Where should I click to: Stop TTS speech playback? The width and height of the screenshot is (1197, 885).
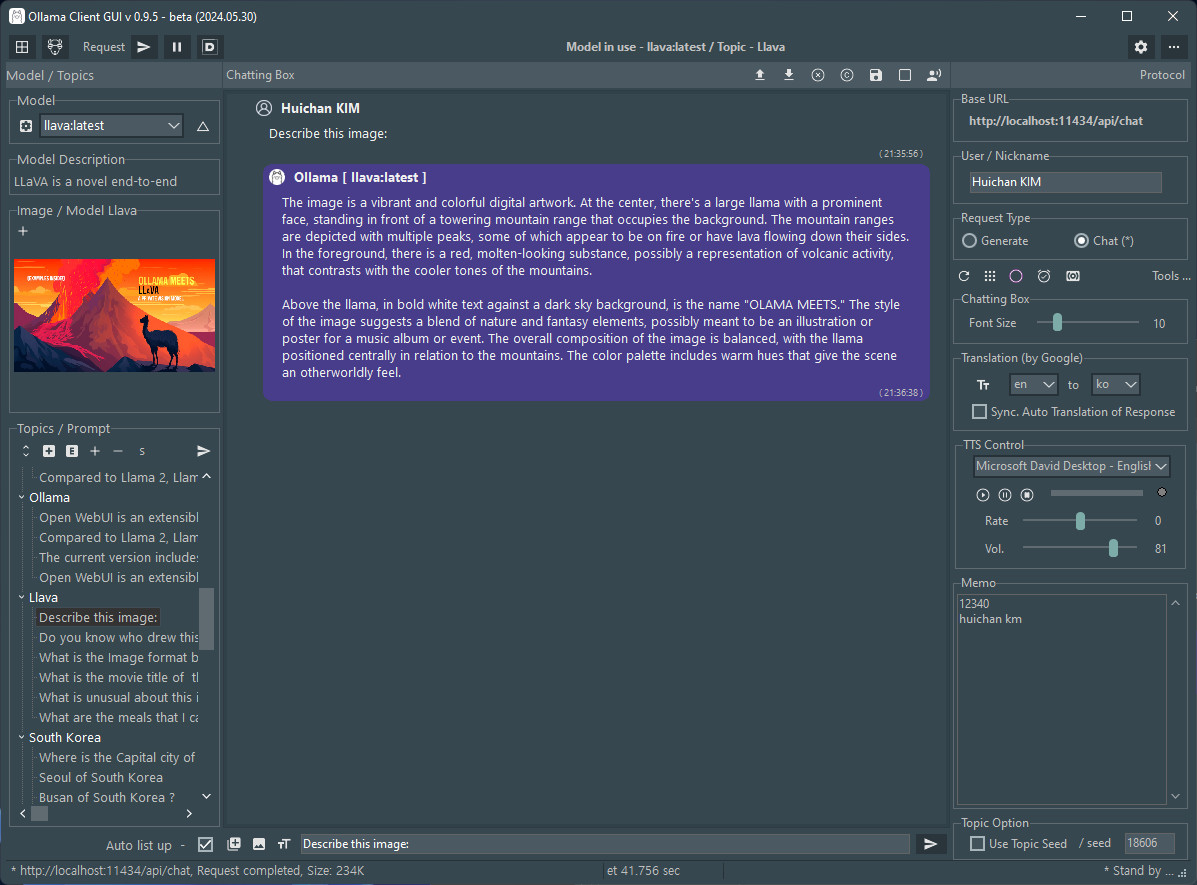(1028, 495)
